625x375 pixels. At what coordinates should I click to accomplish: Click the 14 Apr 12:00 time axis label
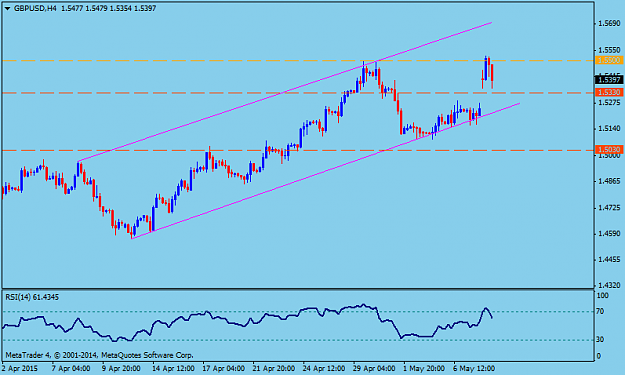click(x=173, y=368)
